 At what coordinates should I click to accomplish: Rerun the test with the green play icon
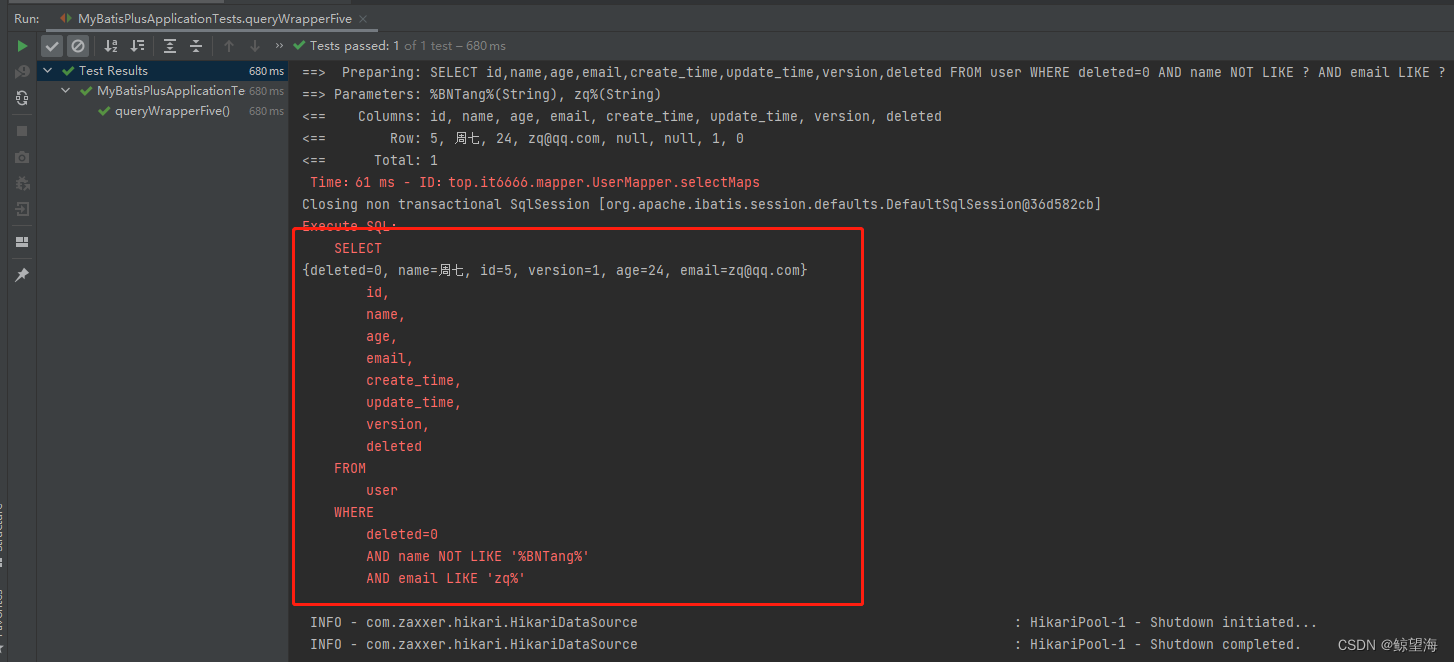(x=22, y=46)
